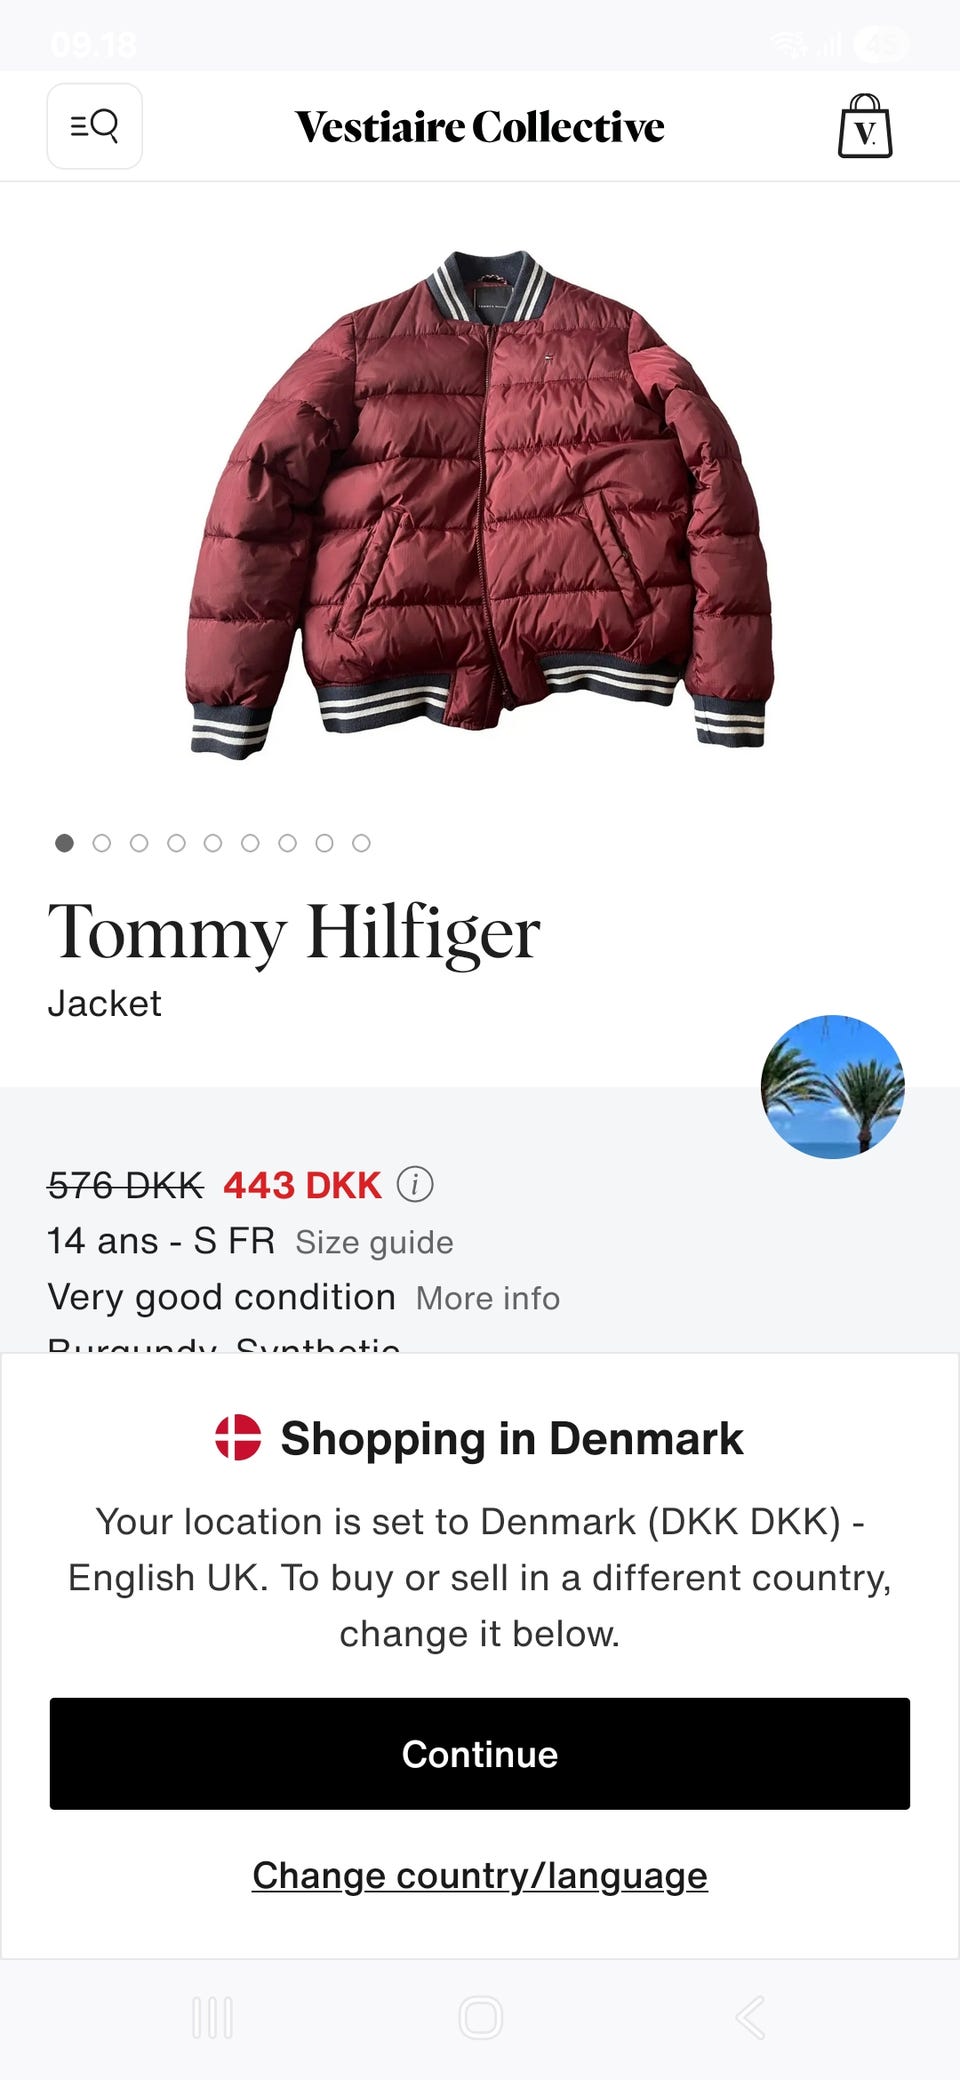Open the shopping bag
The width and height of the screenshot is (960, 2080).
tap(865, 127)
